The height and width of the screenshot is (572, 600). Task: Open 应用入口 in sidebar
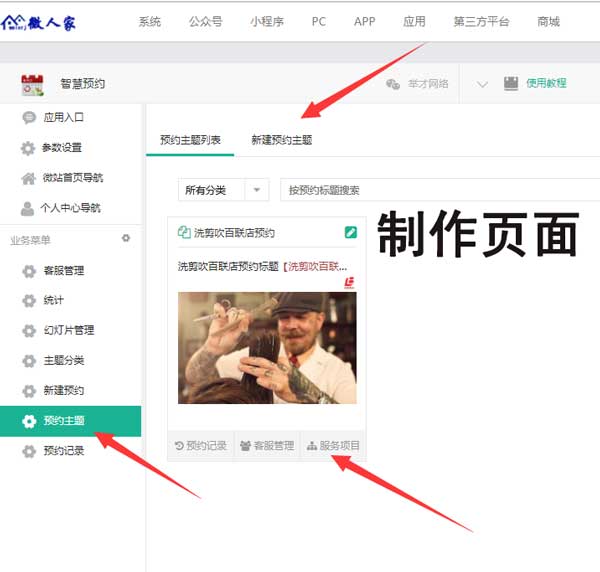click(x=64, y=117)
